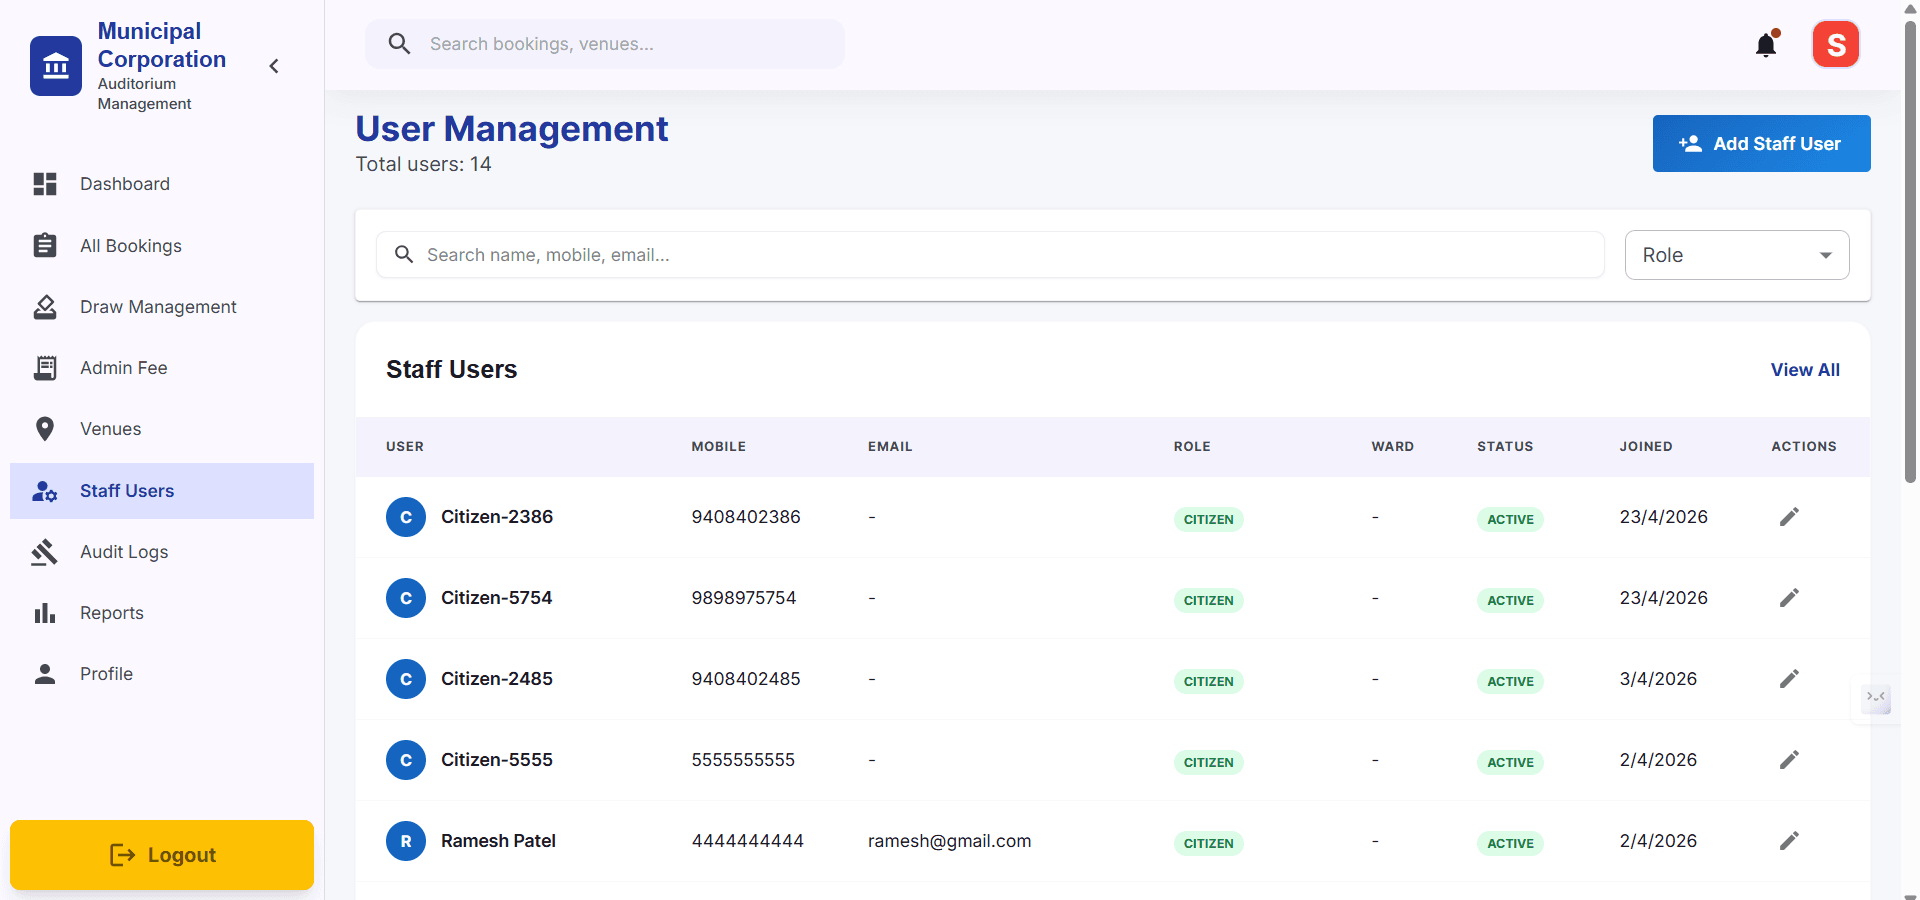Click the Citizen-5555 avatar circle
The width and height of the screenshot is (1920, 900).
(x=406, y=760)
